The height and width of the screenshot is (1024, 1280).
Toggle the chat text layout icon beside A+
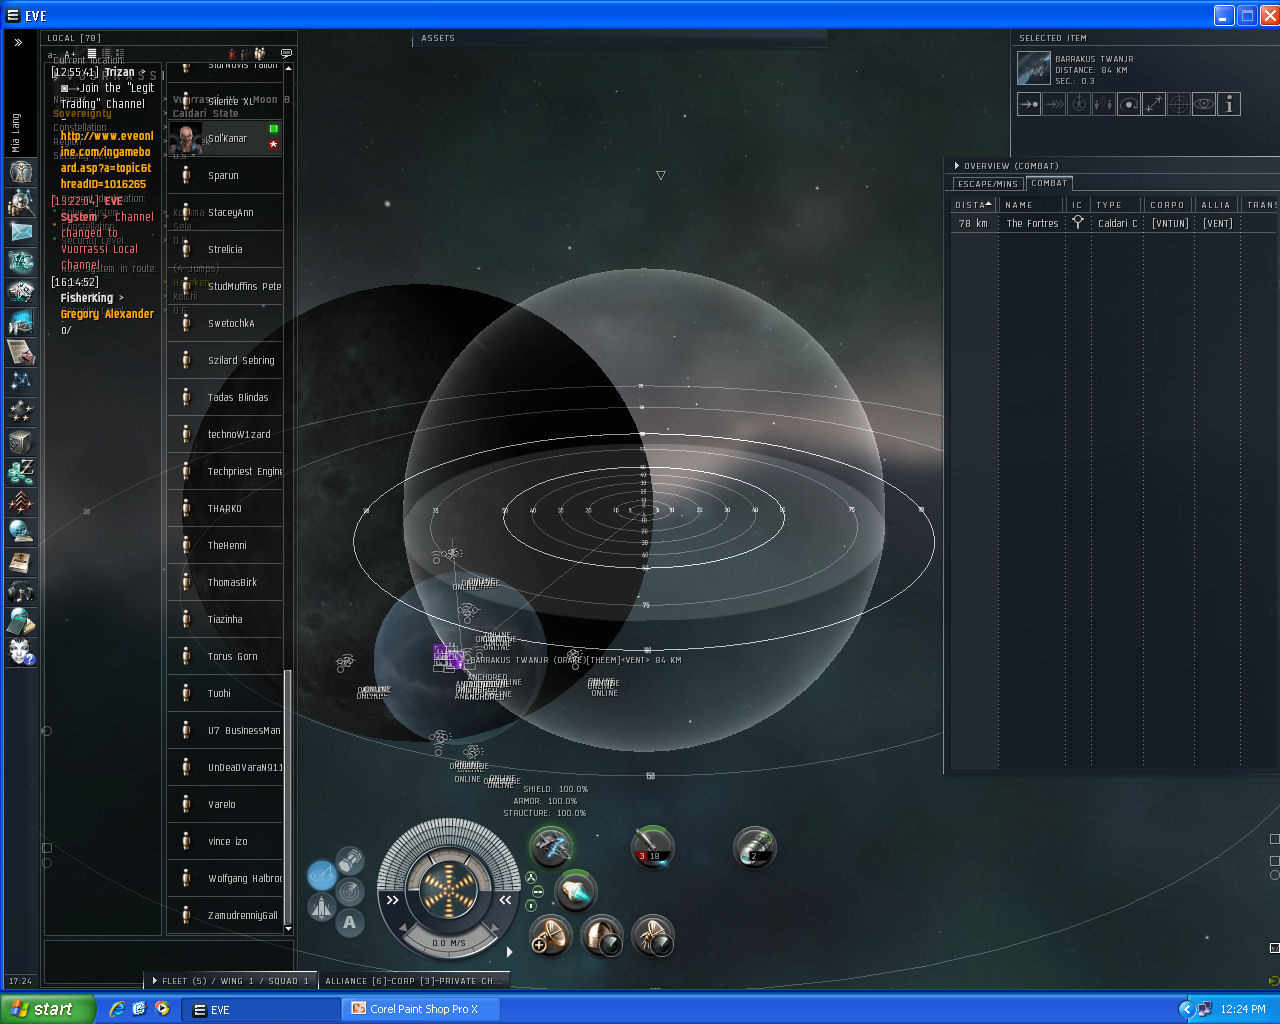pyautogui.click(x=92, y=54)
